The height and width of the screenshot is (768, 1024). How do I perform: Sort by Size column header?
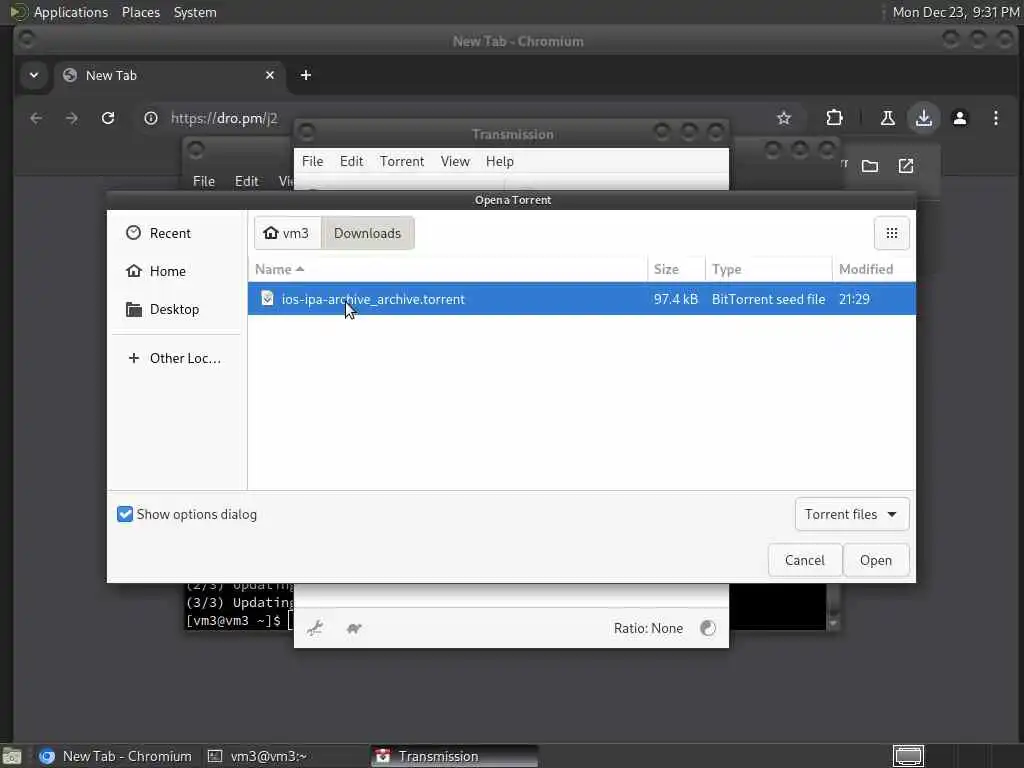point(677,269)
